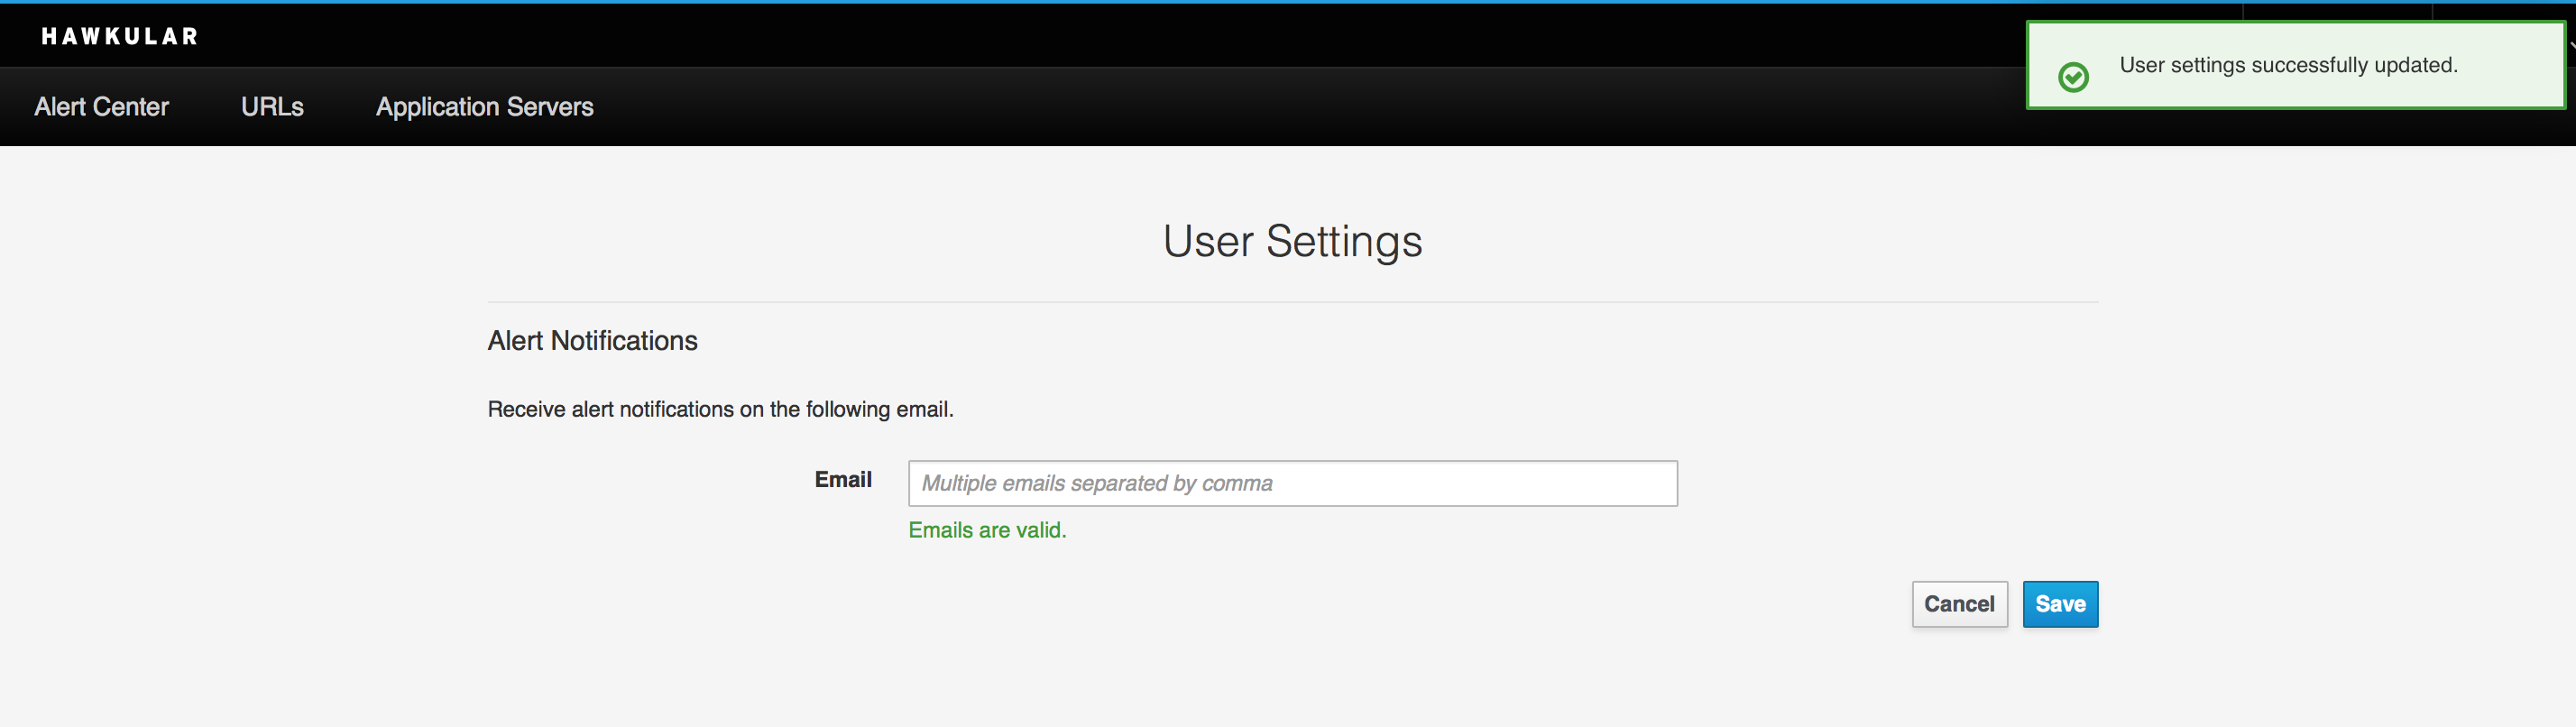Navigate to Application Servers

pos(484,107)
